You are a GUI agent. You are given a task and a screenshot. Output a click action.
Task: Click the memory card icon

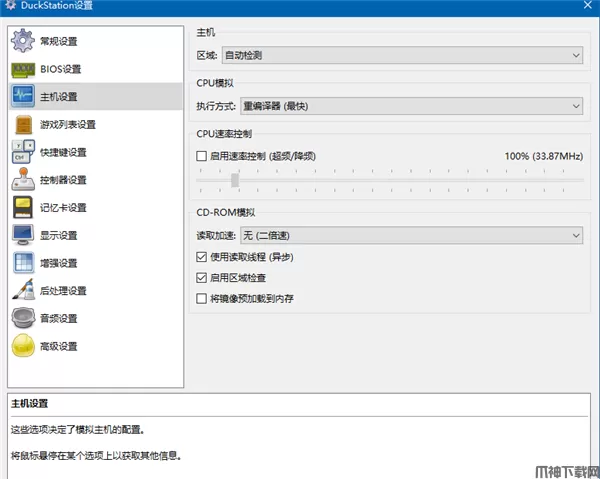tap(23, 207)
